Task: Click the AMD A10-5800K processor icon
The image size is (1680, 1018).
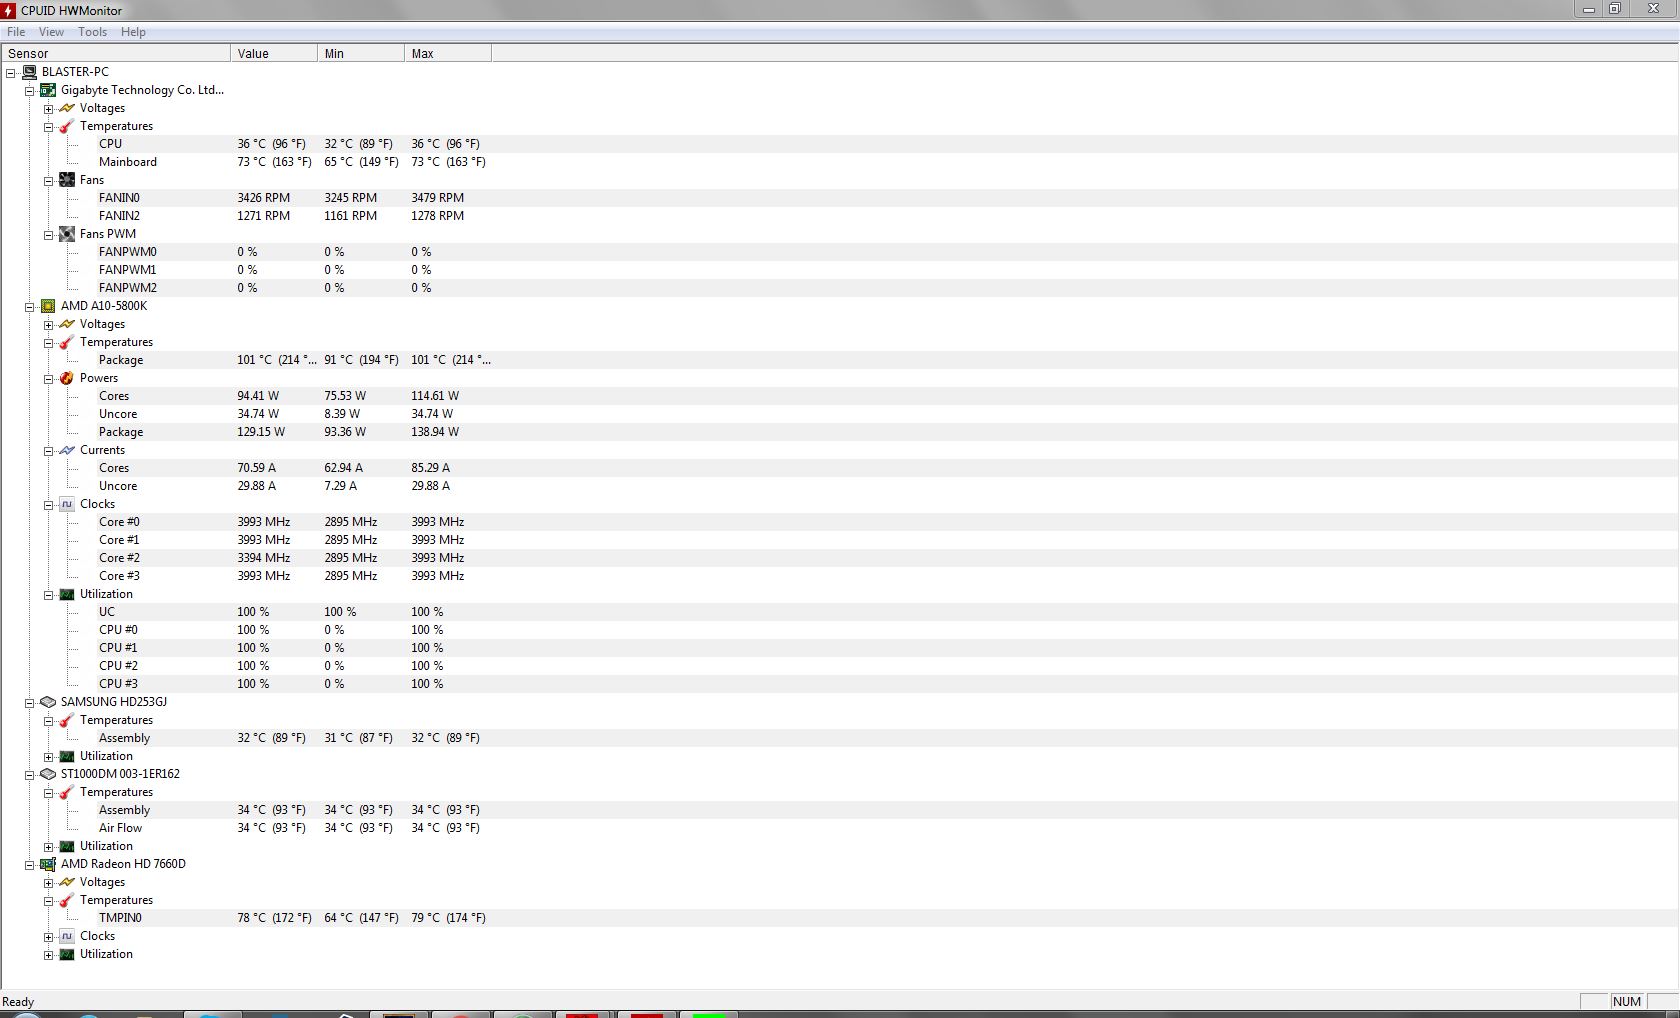Action: (x=48, y=306)
